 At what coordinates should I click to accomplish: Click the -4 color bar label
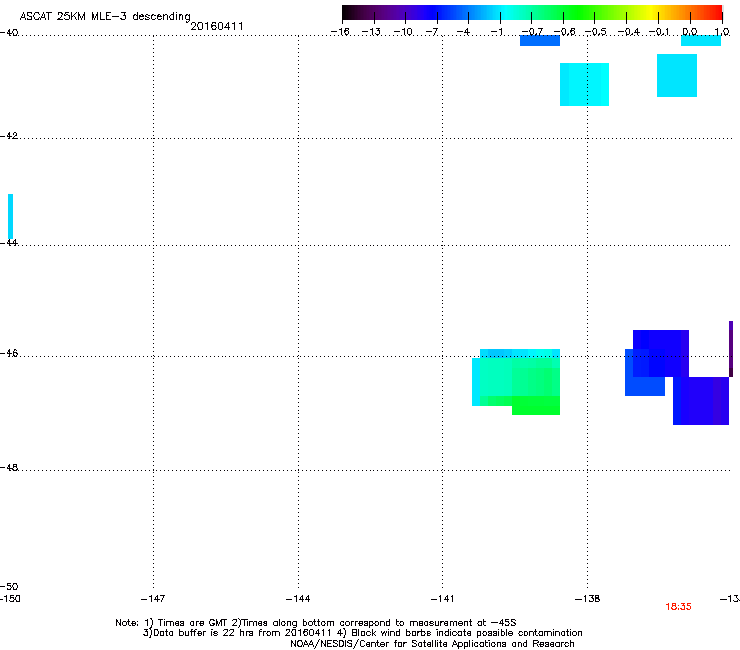(463, 32)
